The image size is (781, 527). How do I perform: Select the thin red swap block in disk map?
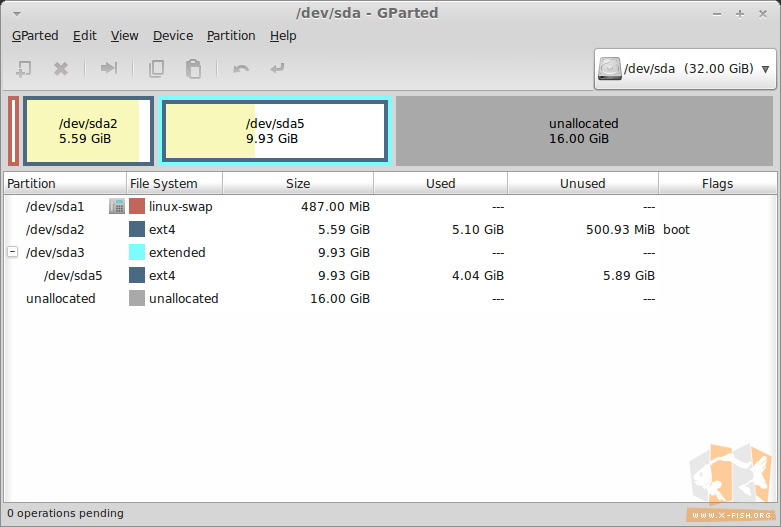click(x=13, y=131)
